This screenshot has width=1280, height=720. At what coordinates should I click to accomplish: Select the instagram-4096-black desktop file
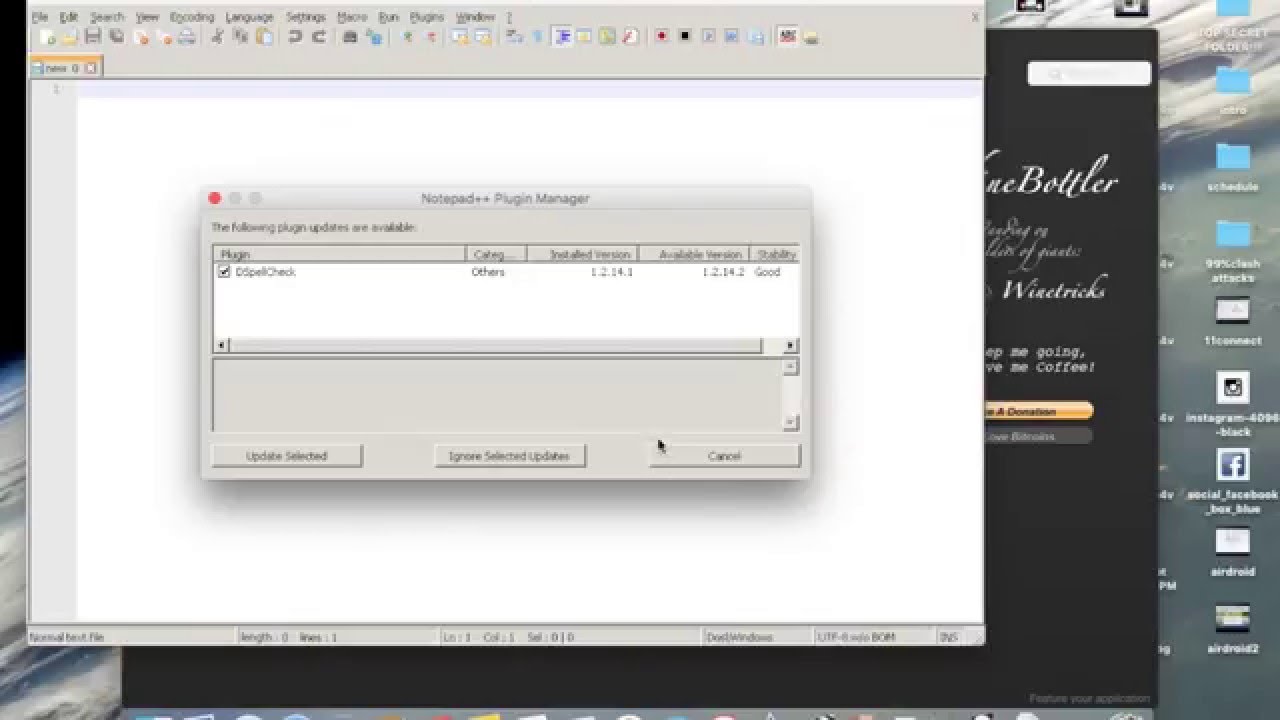(1233, 405)
